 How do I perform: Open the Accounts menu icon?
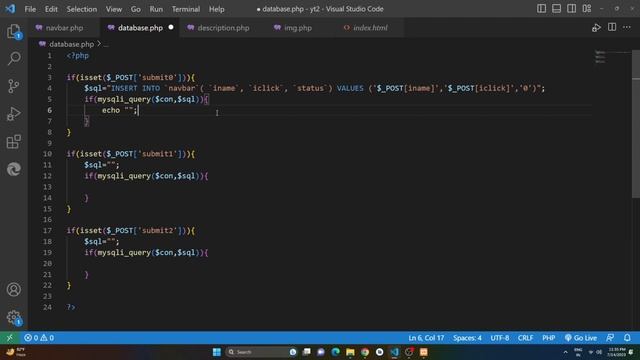point(13,289)
